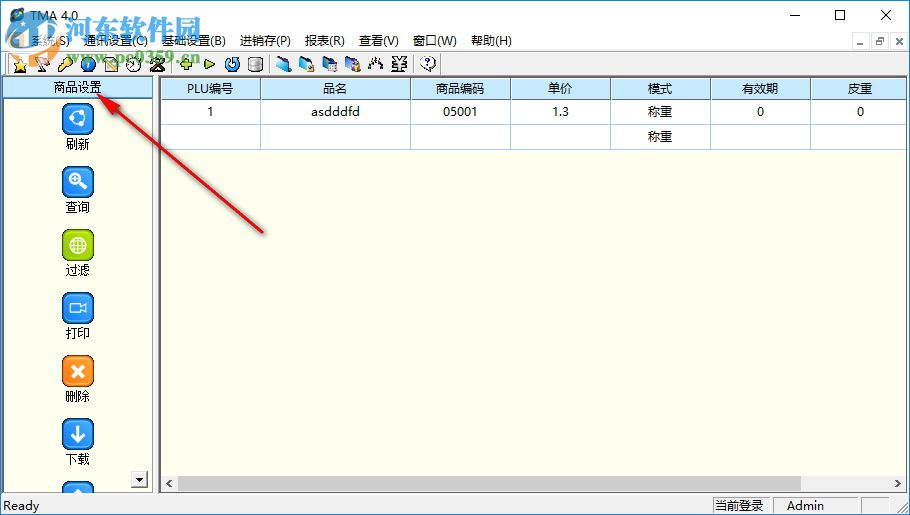
Task: Click the question mark help toolbar icon
Action: (x=428, y=64)
